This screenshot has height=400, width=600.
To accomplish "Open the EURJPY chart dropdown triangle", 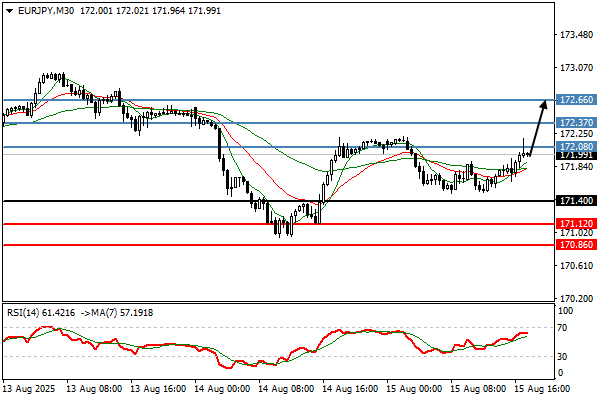I will (x=10, y=11).
